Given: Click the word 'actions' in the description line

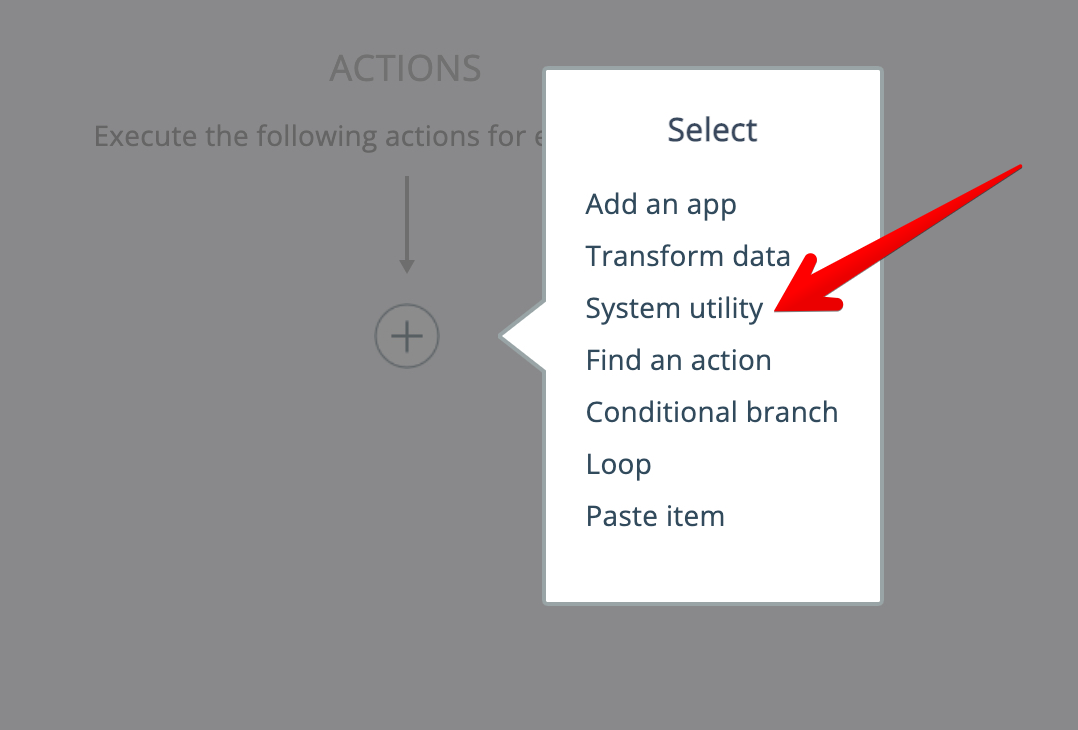Looking at the screenshot, I should pyautogui.click(x=435, y=136).
